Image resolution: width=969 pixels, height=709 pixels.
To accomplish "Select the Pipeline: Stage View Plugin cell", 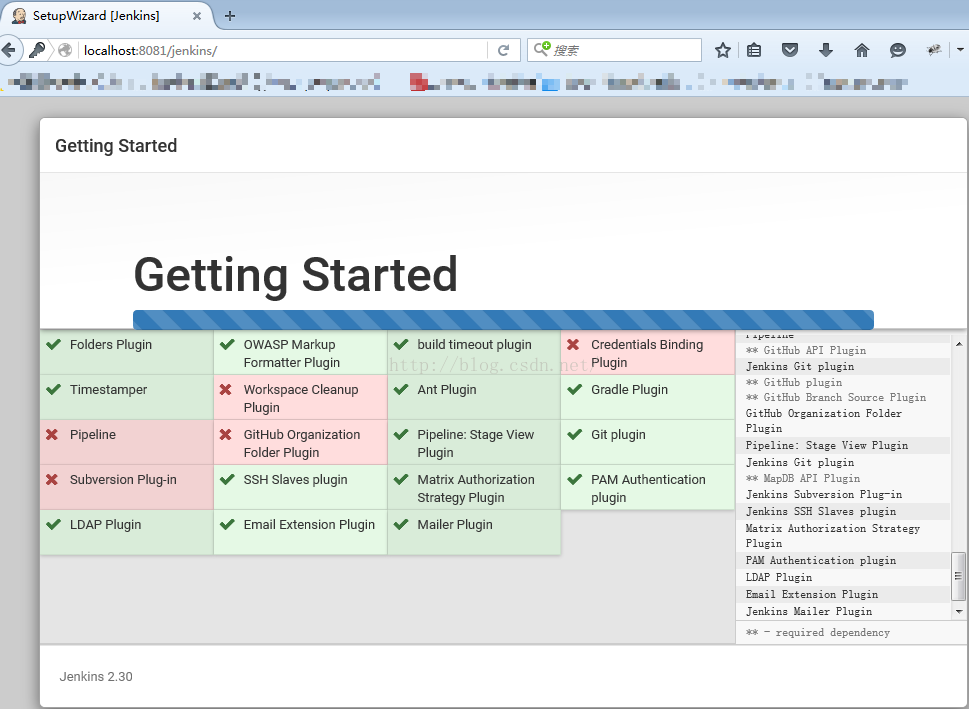I will pos(474,442).
